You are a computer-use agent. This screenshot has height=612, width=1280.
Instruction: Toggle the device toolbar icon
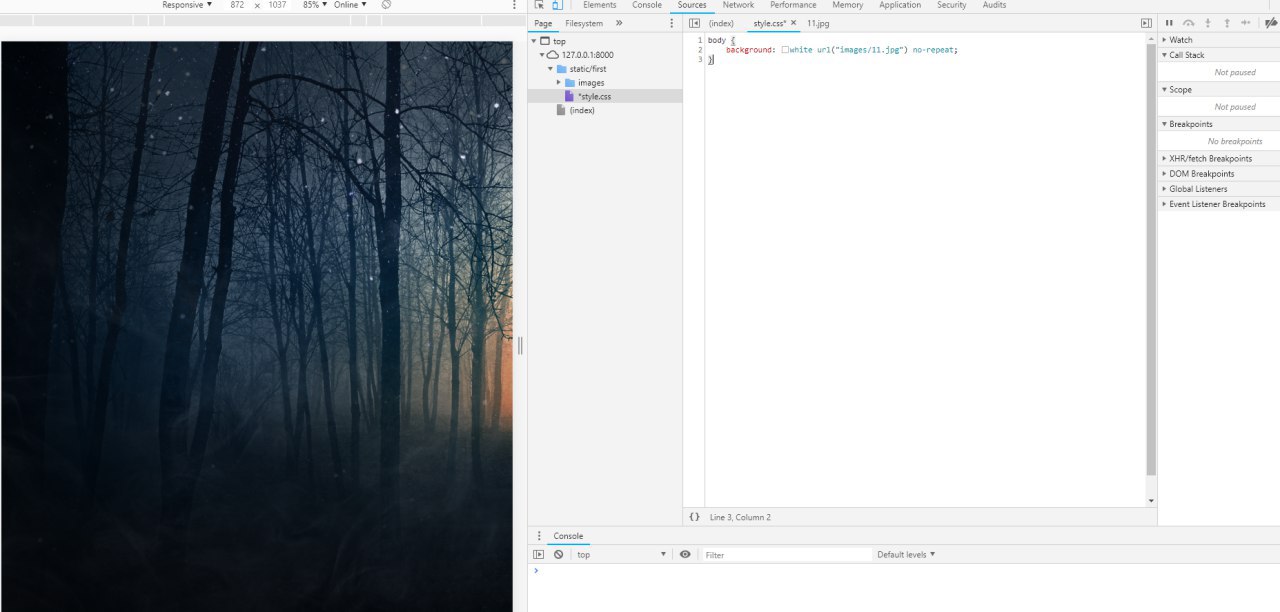[x=558, y=5]
